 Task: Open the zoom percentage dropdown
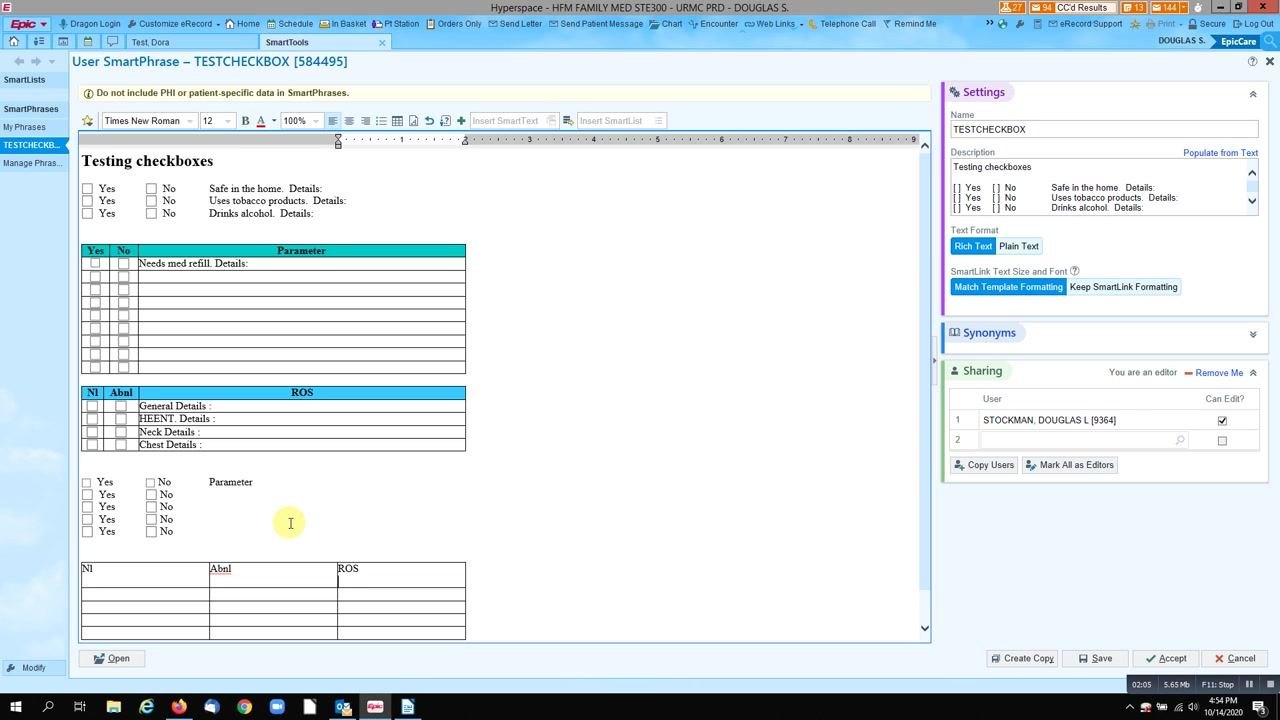click(x=316, y=121)
